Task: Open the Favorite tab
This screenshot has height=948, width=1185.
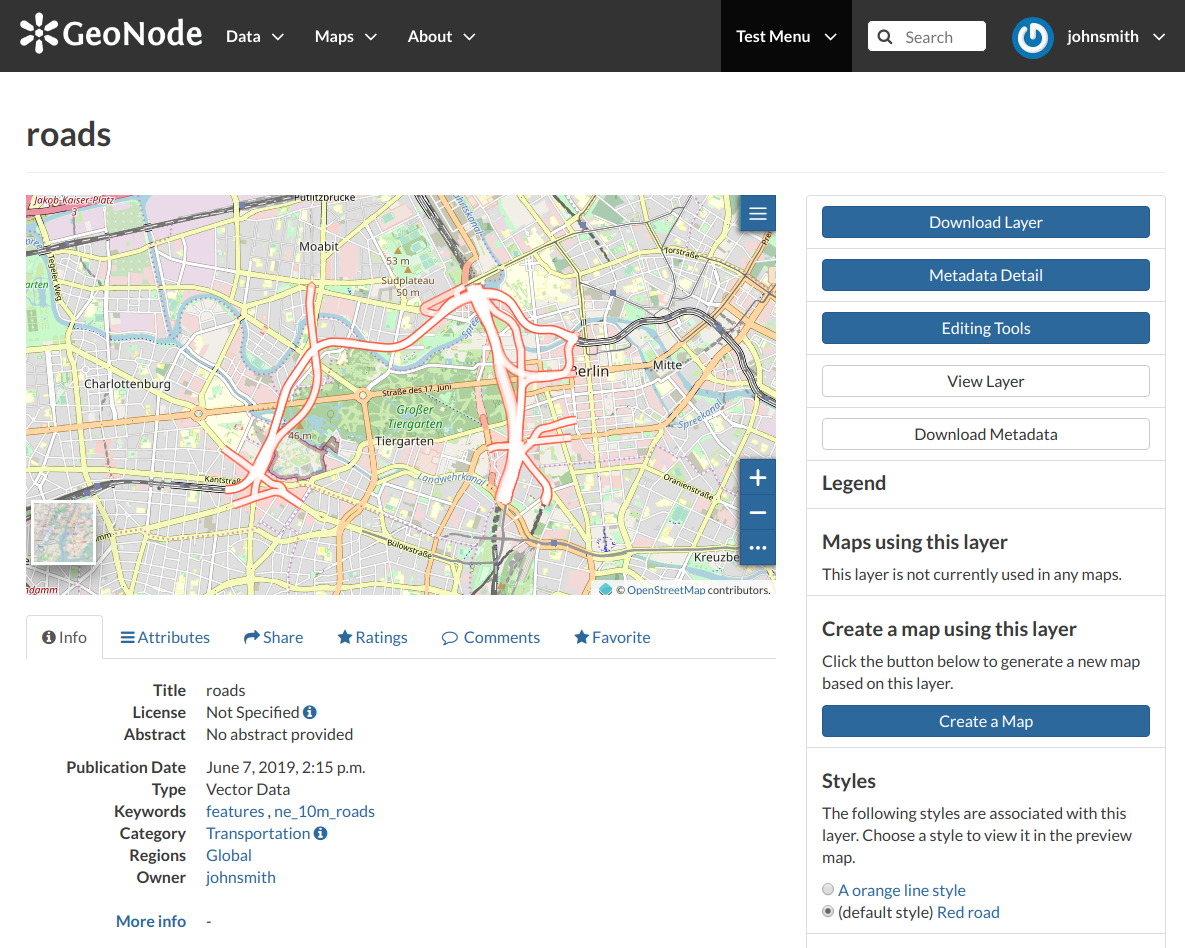Action: point(612,637)
